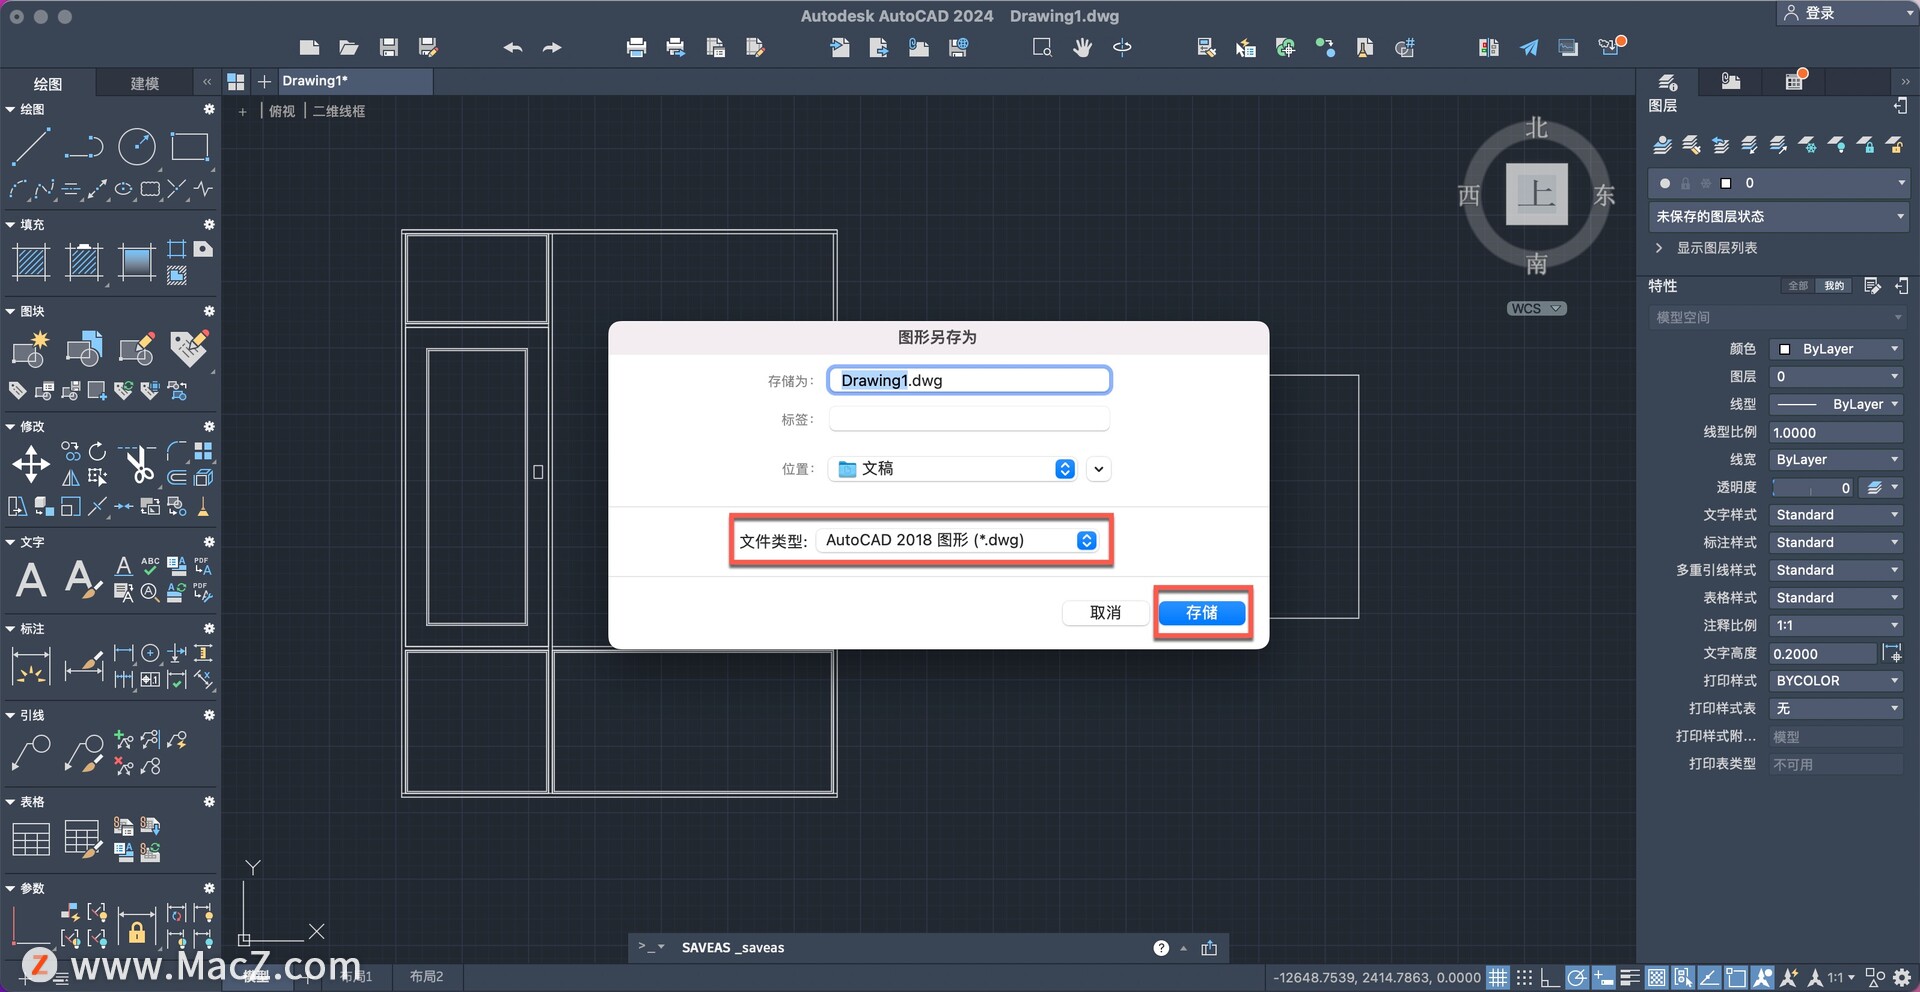Activate the Pan hand tool

coord(1082,47)
